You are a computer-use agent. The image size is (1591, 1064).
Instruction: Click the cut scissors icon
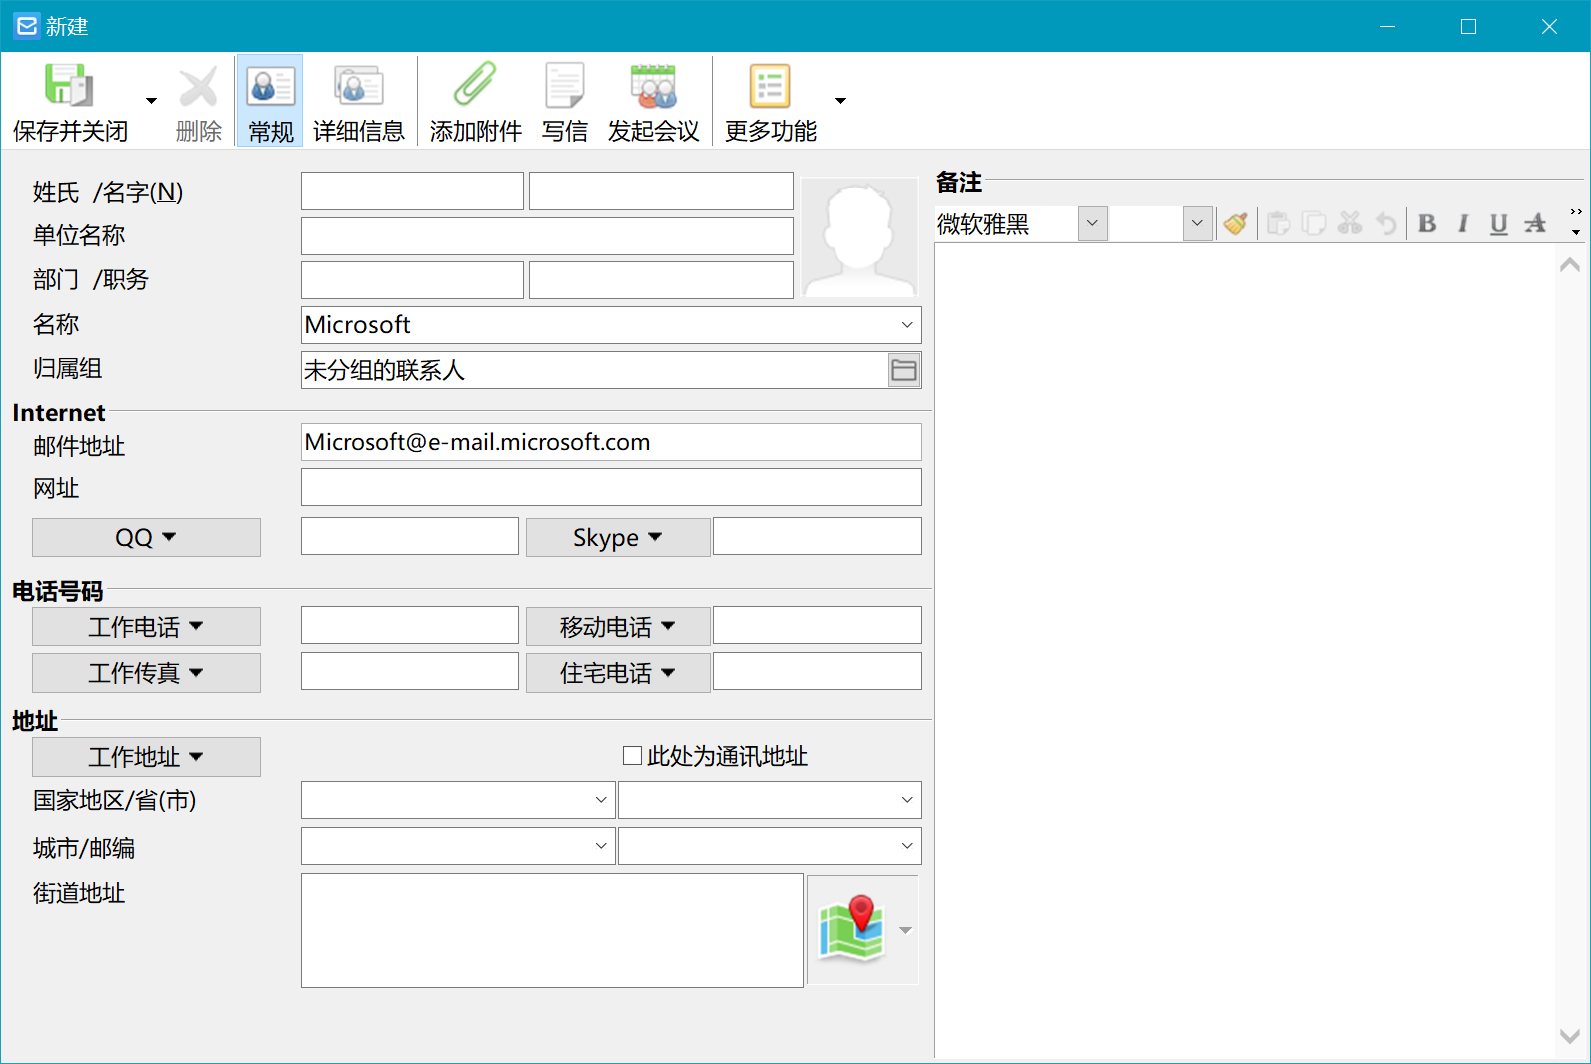(x=1350, y=223)
